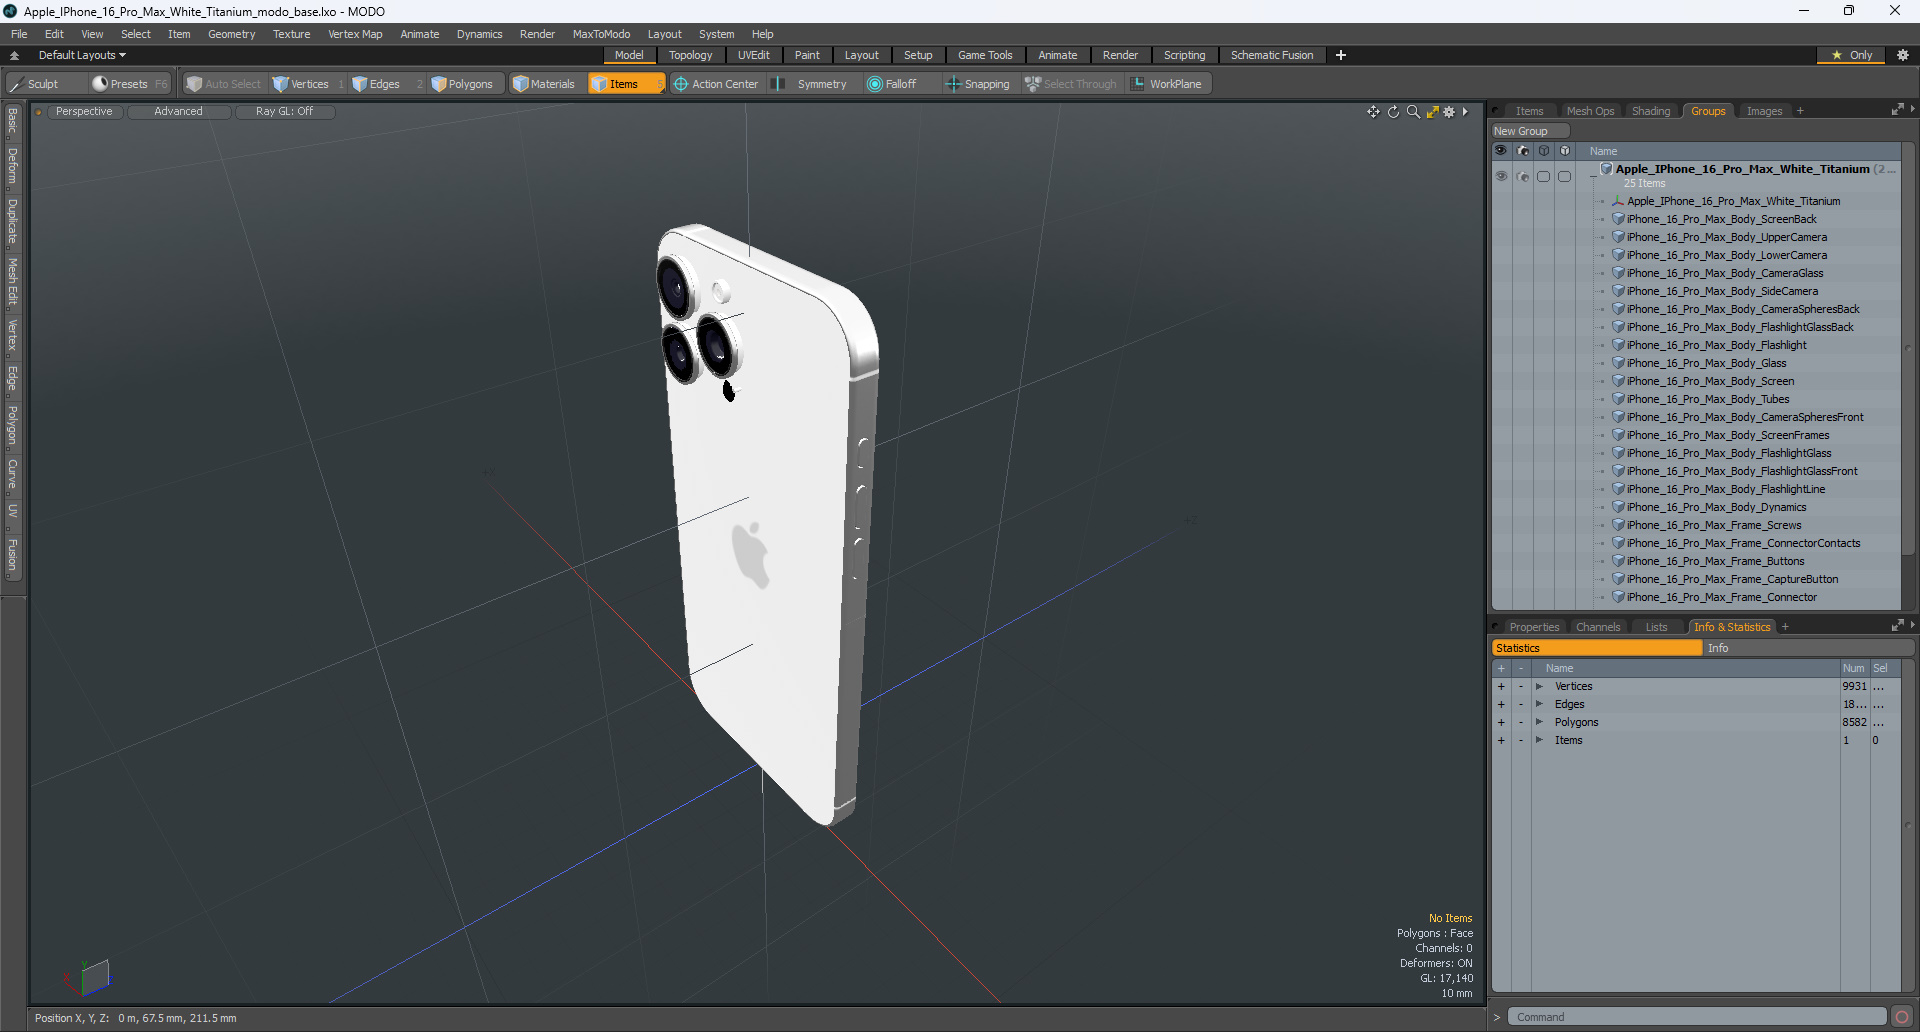The image size is (1920, 1032).
Task: Toggle render camera of the root group
Action: click(x=1523, y=176)
